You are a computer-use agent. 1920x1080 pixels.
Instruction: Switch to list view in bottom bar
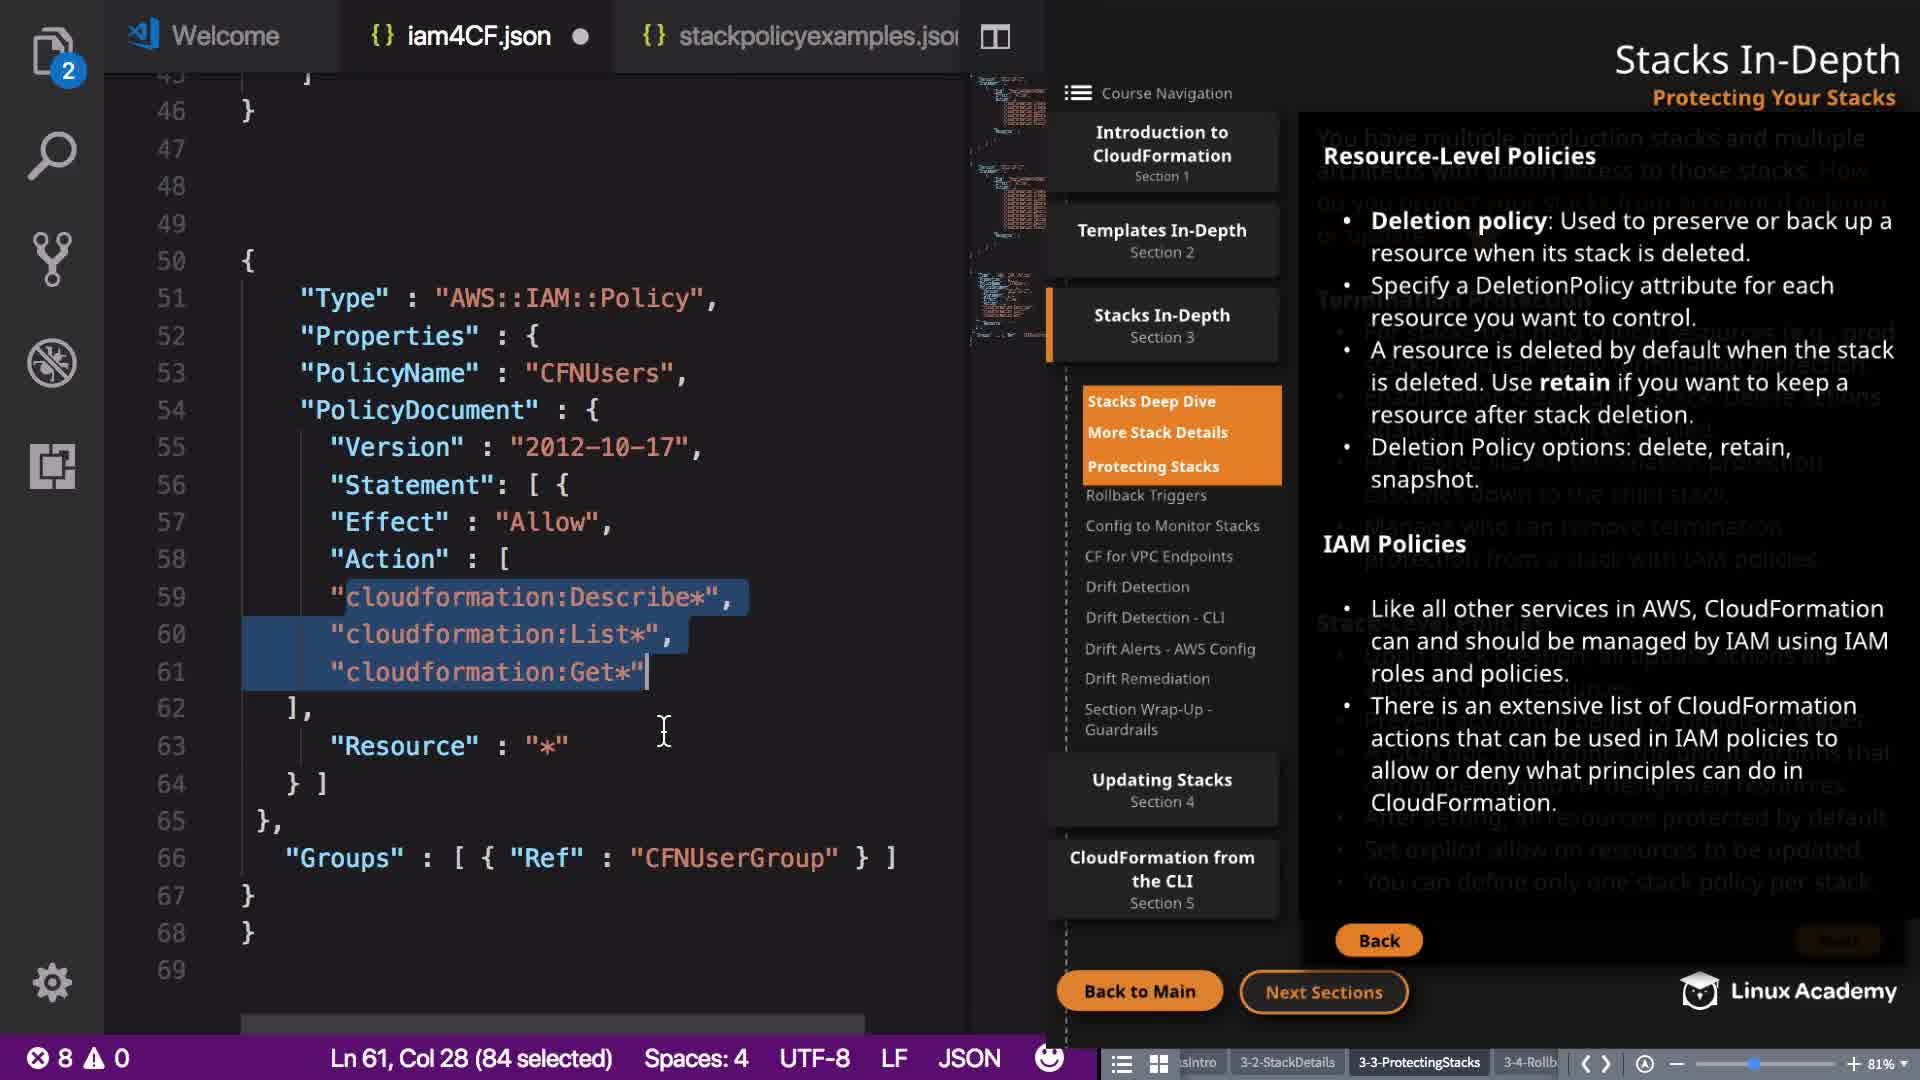[1122, 1063]
